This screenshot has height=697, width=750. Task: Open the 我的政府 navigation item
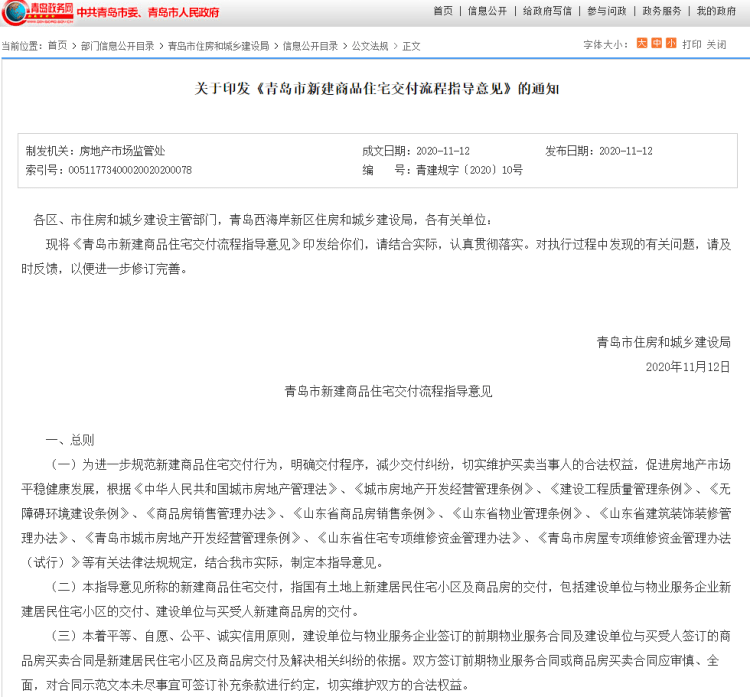click(x=716, y=11)
